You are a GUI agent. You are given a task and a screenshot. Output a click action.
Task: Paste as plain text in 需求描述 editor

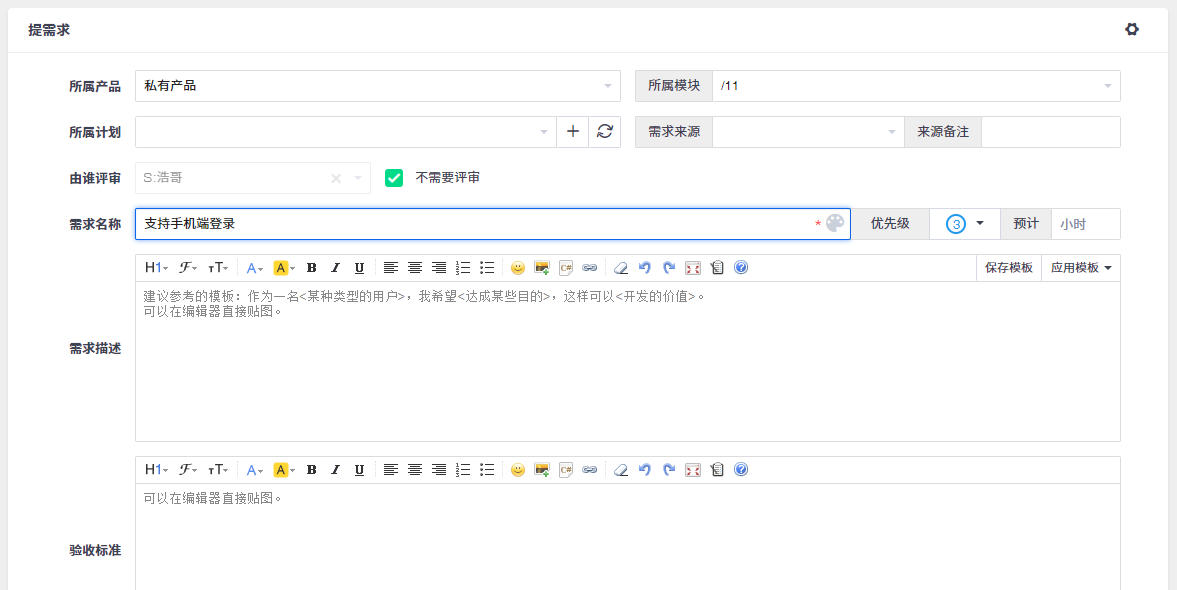[717, 267]
